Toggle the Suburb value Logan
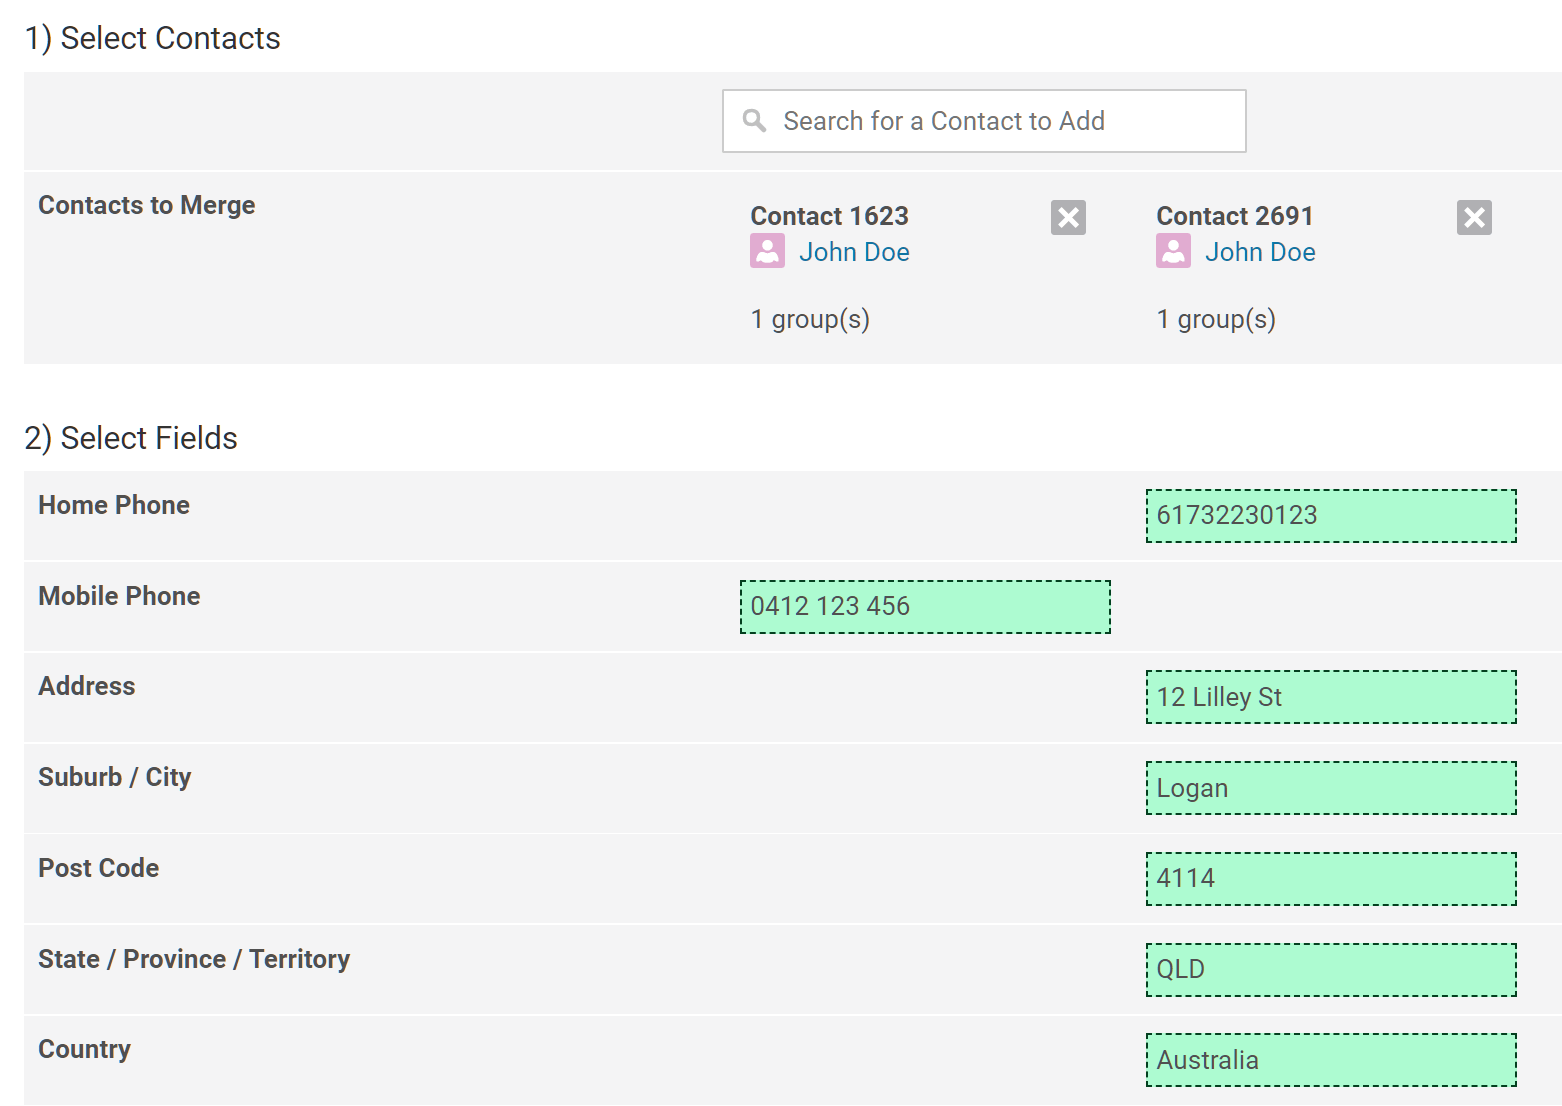Image resolution: width=1562 pixels, height=1106 pixels. tap(1330, 788)
